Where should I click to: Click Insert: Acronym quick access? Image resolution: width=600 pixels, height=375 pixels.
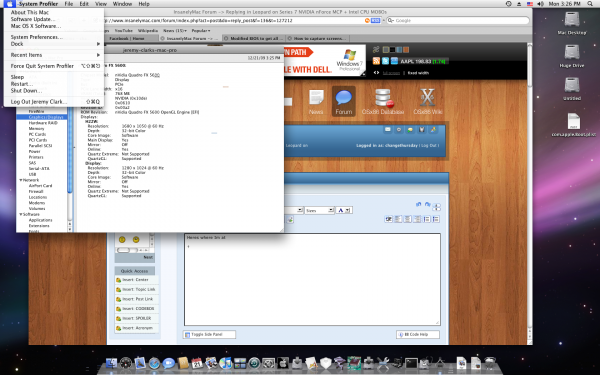pyautogui.click(x=135, y=328)
